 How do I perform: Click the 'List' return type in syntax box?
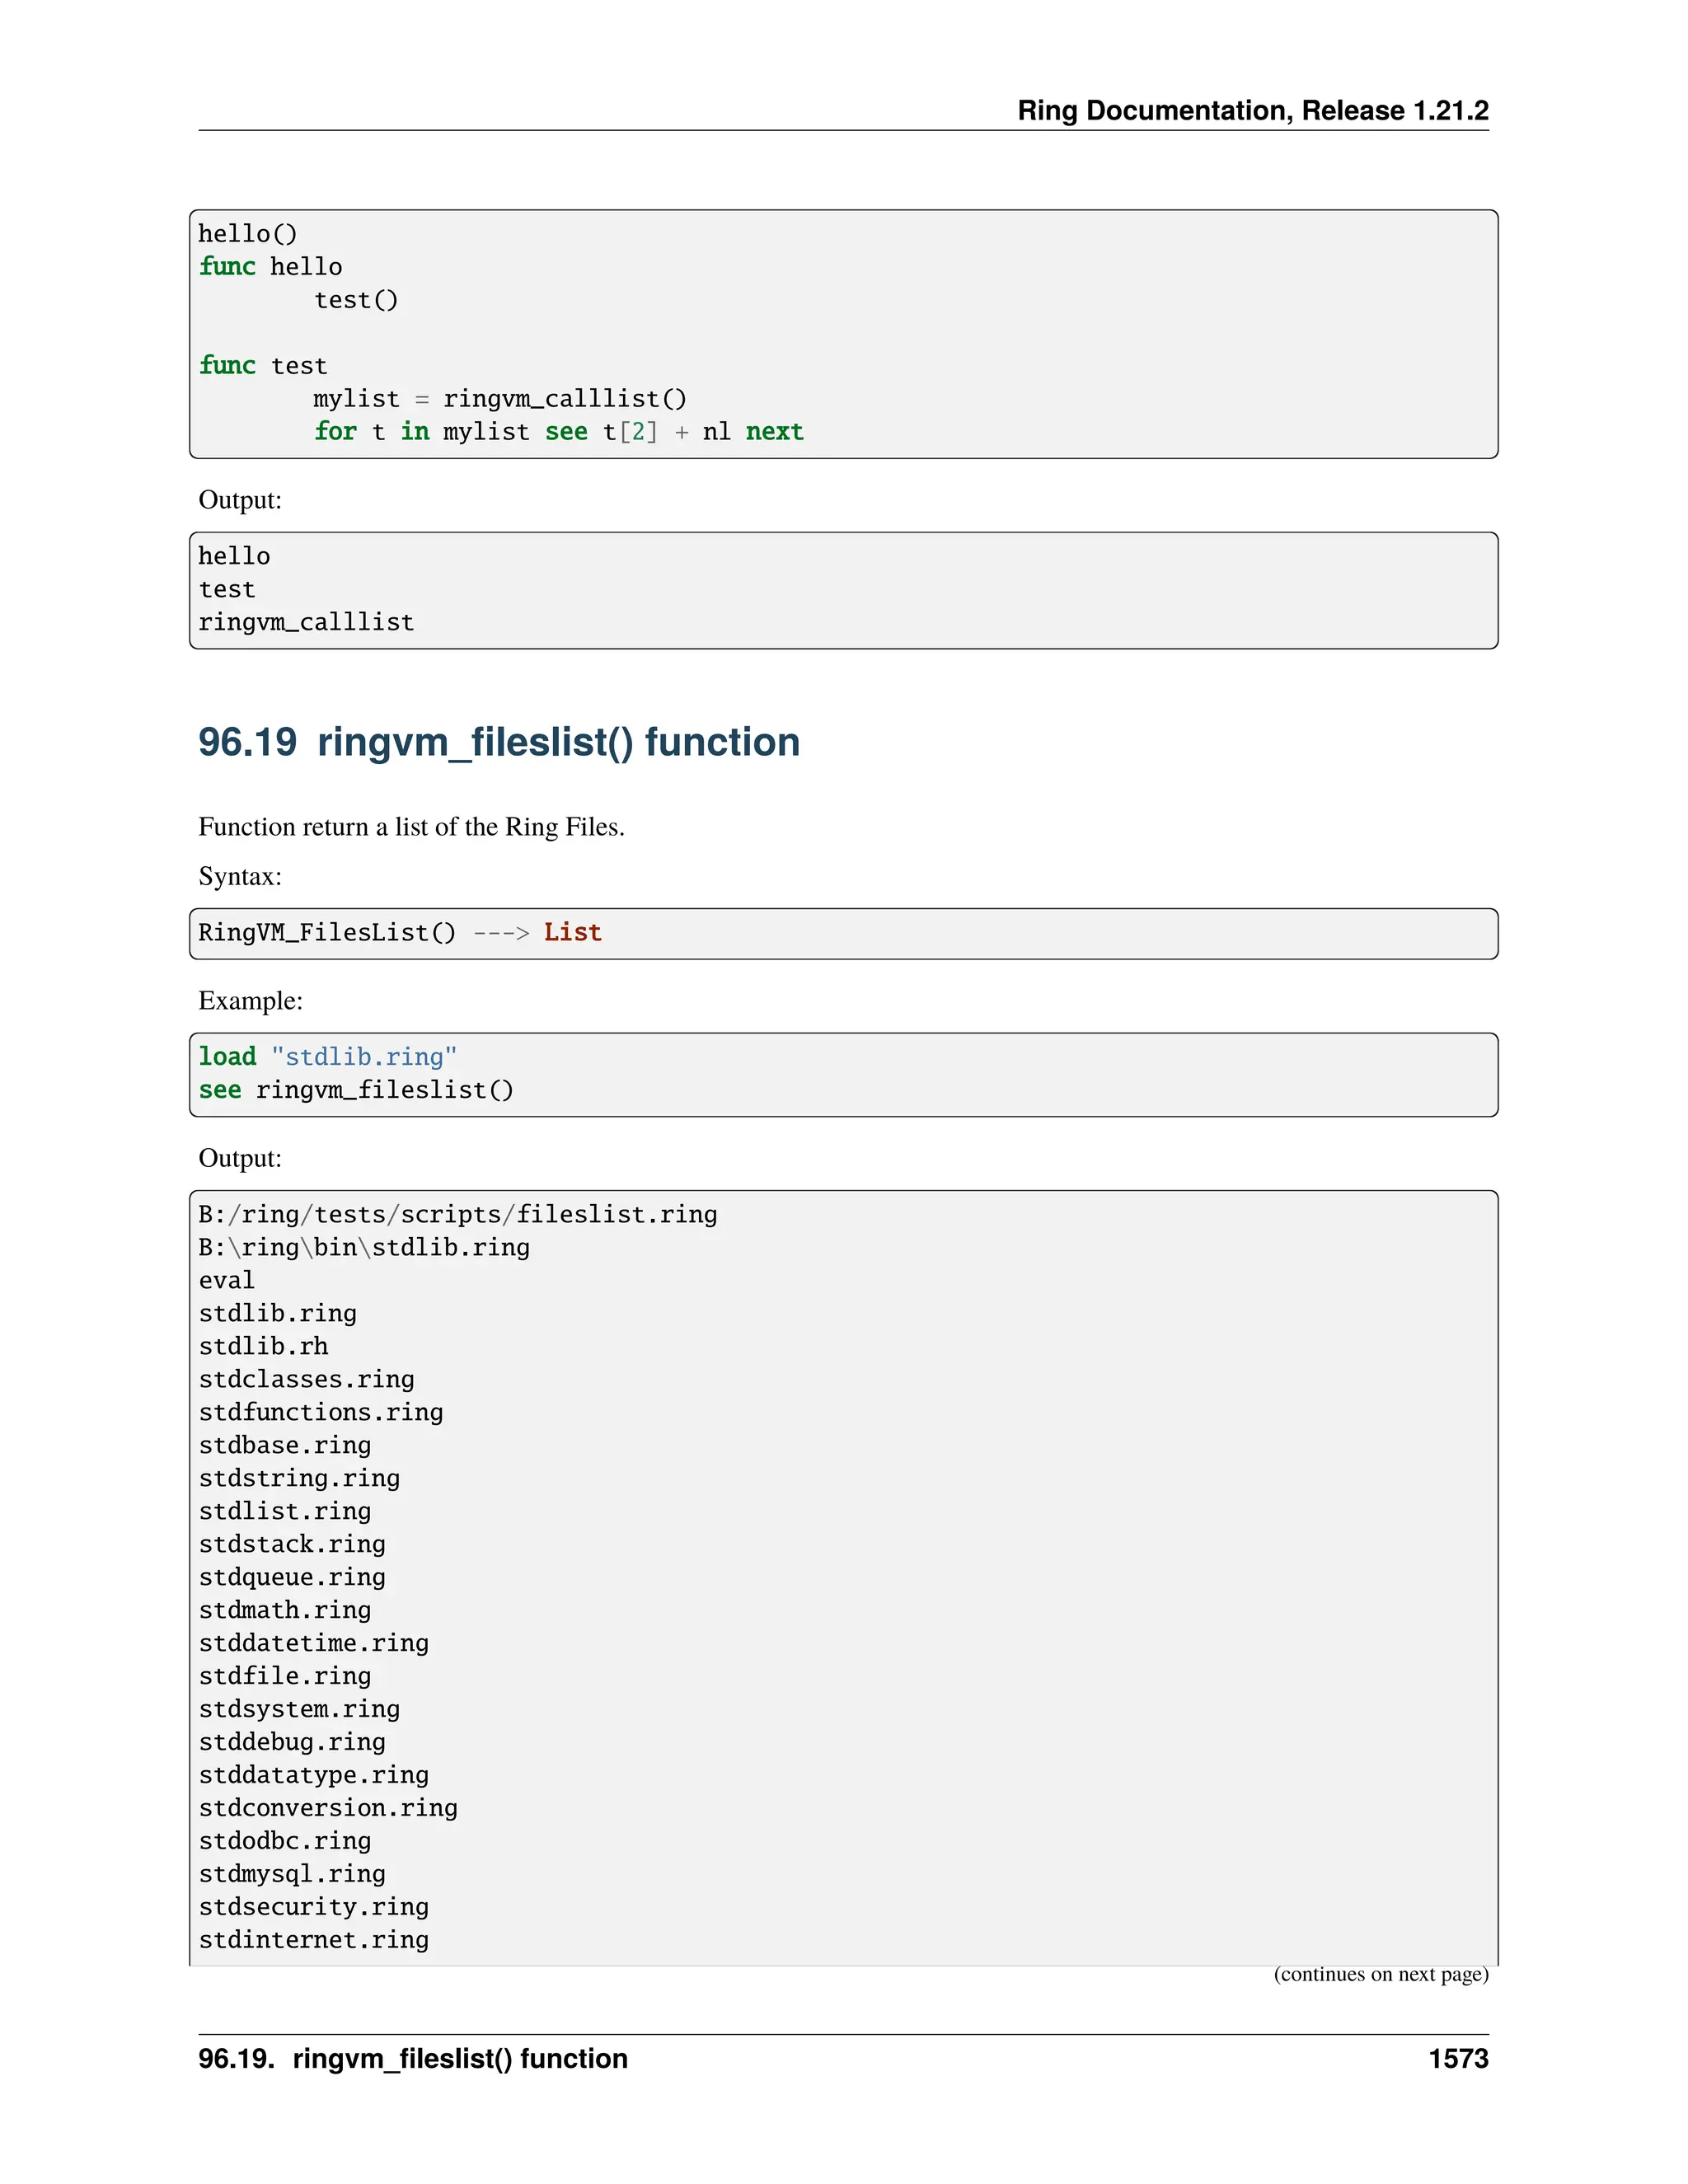pos(572,932)
